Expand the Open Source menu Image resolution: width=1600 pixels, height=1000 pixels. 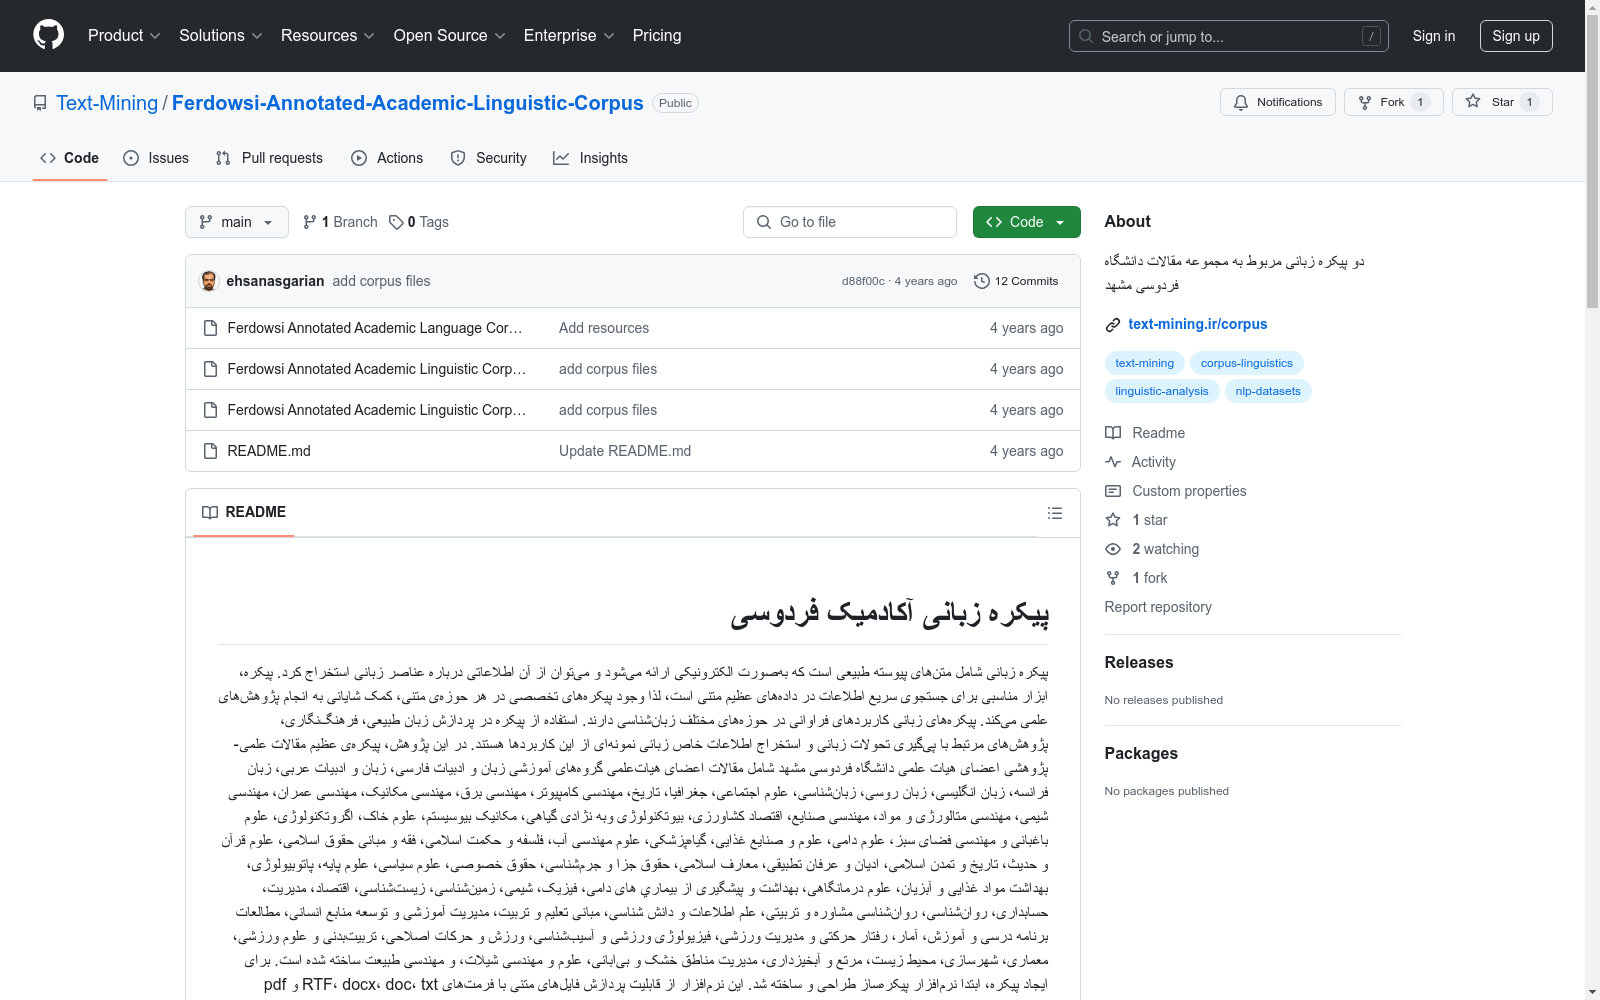tap(450, 36)
